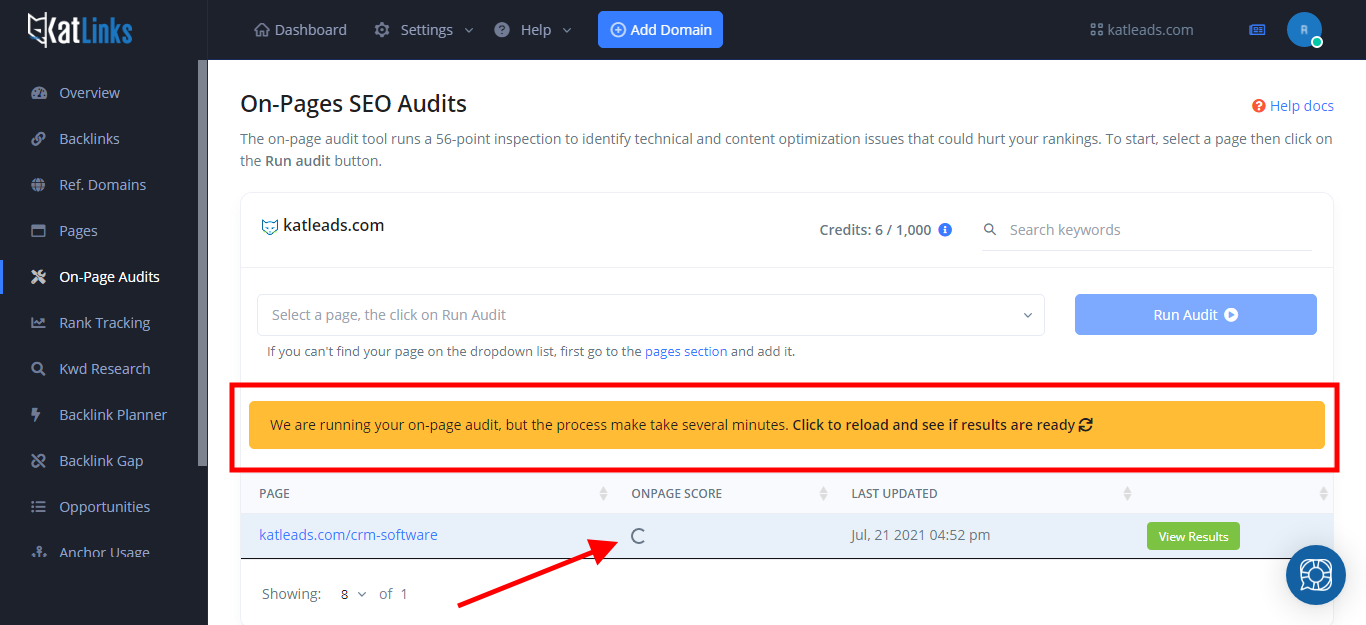Viewport: 1366px width, 625px height.
Task: Click the Kwd Research magnifier icon
Action: click(39, 369)
